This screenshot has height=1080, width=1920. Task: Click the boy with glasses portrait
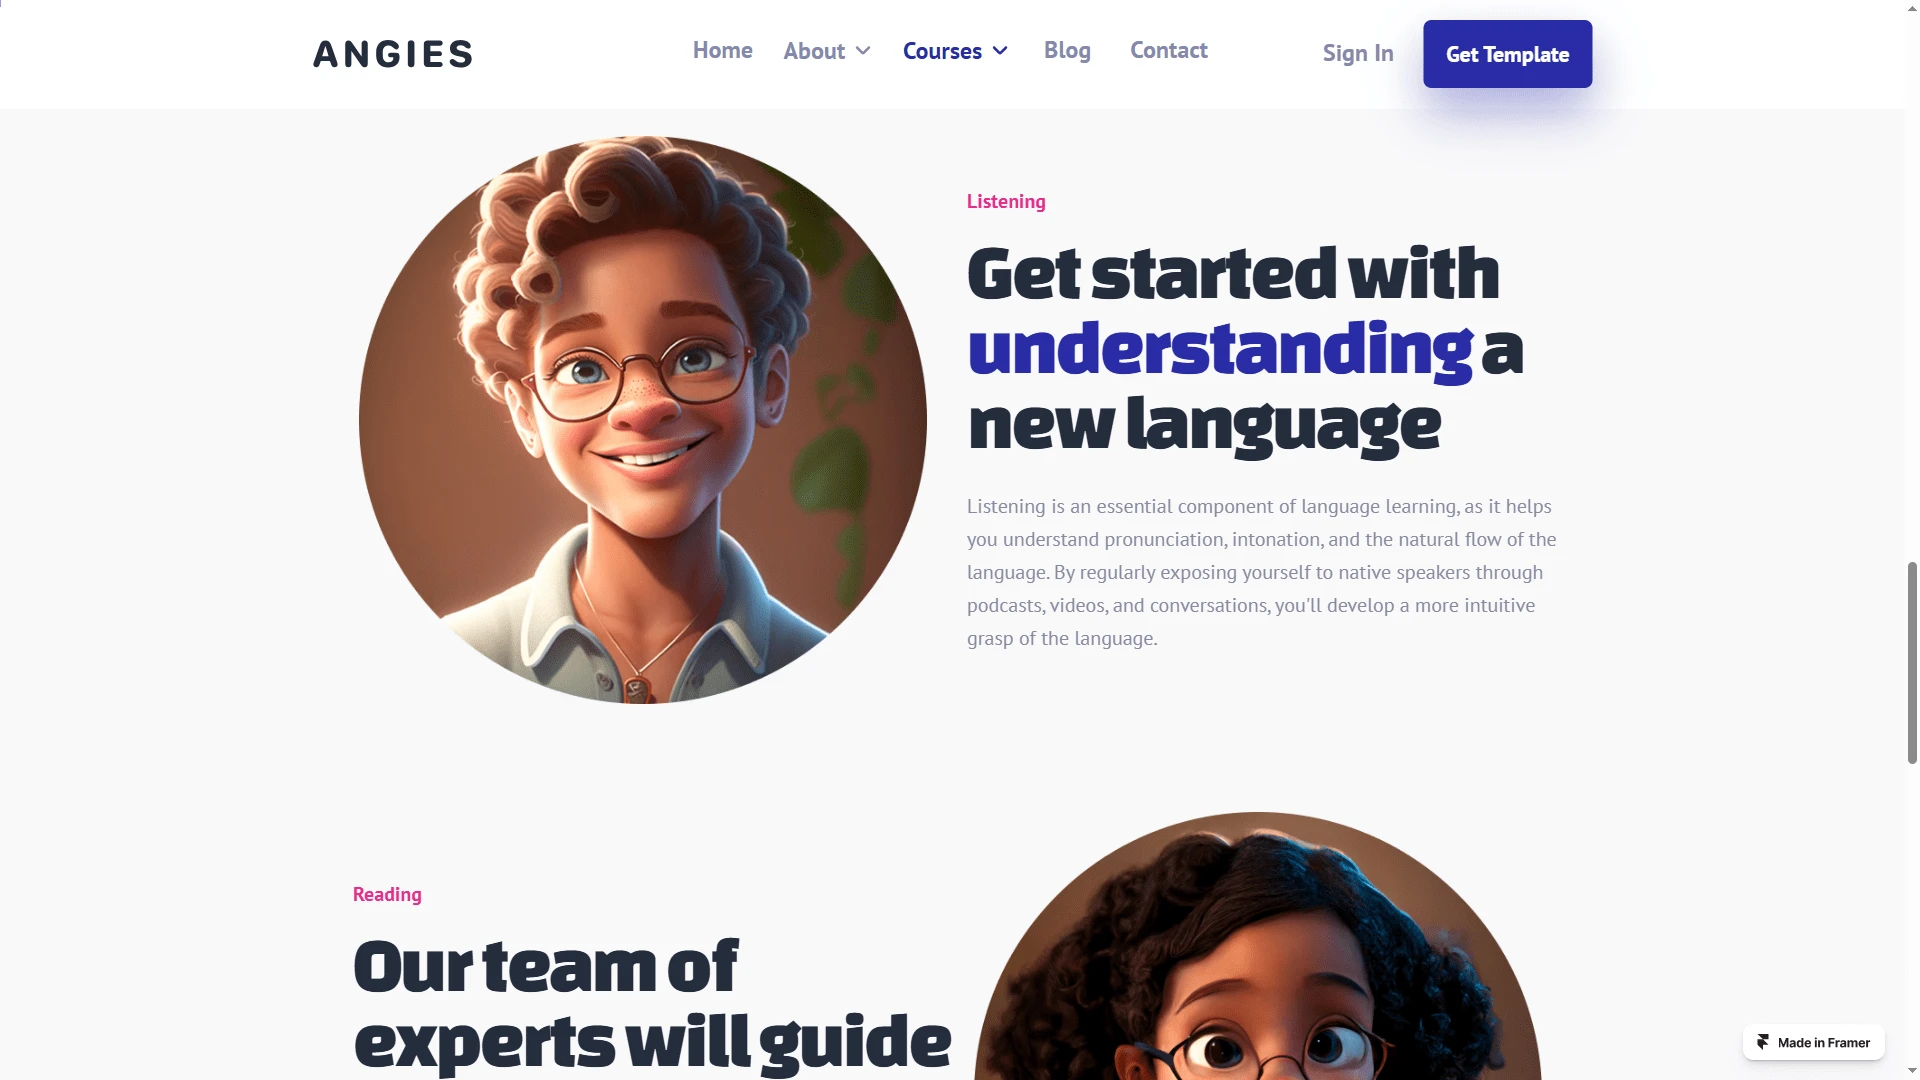tap(642, 420)
